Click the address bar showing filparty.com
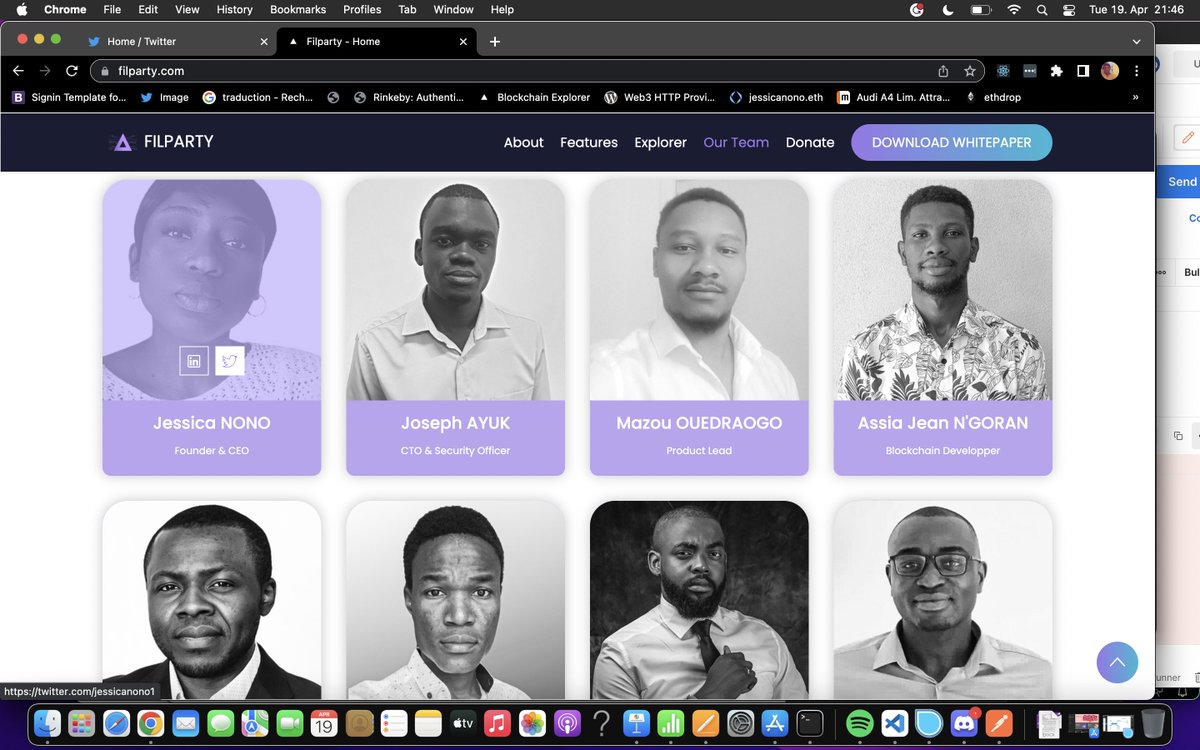The height and width of the screenshot is (750, 1200). click(x=535, y=71)
